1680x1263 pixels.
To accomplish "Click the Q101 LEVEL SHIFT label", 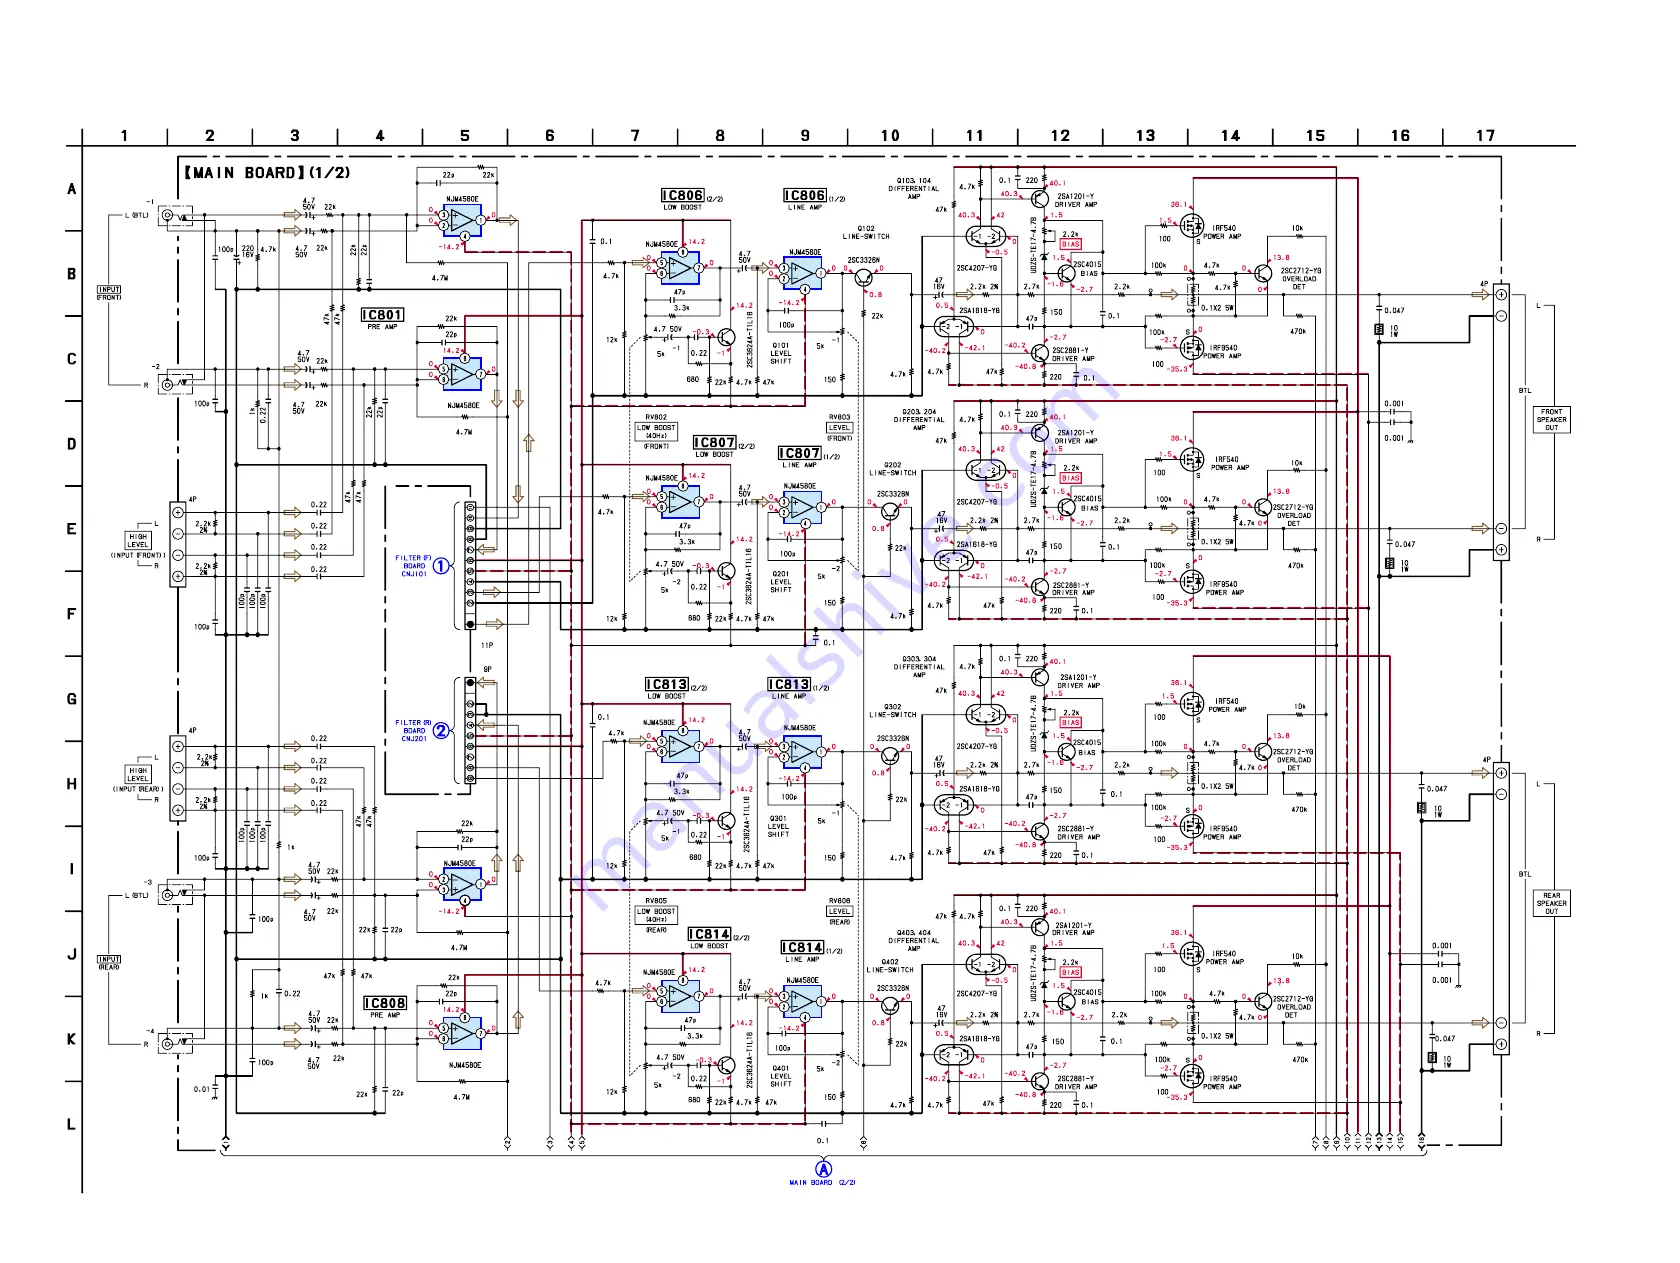I will click(x=781, y=353).
